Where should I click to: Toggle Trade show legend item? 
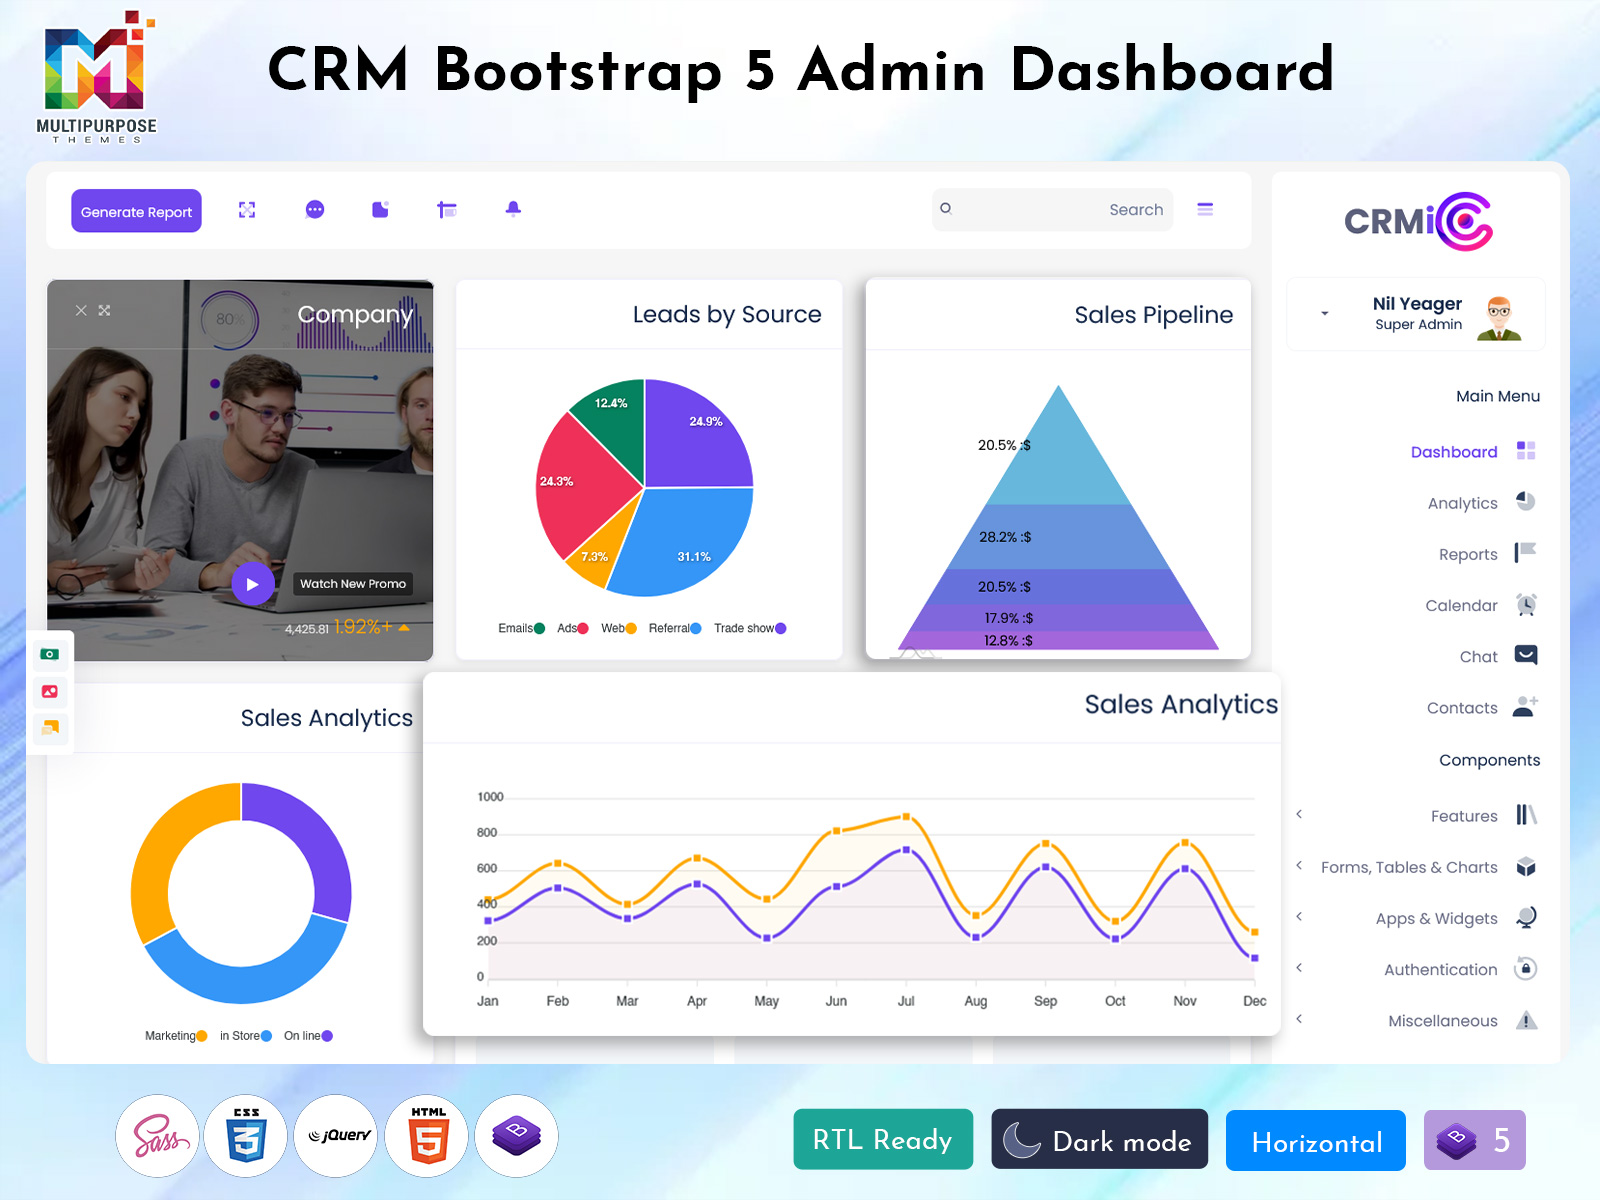point(749,628)
